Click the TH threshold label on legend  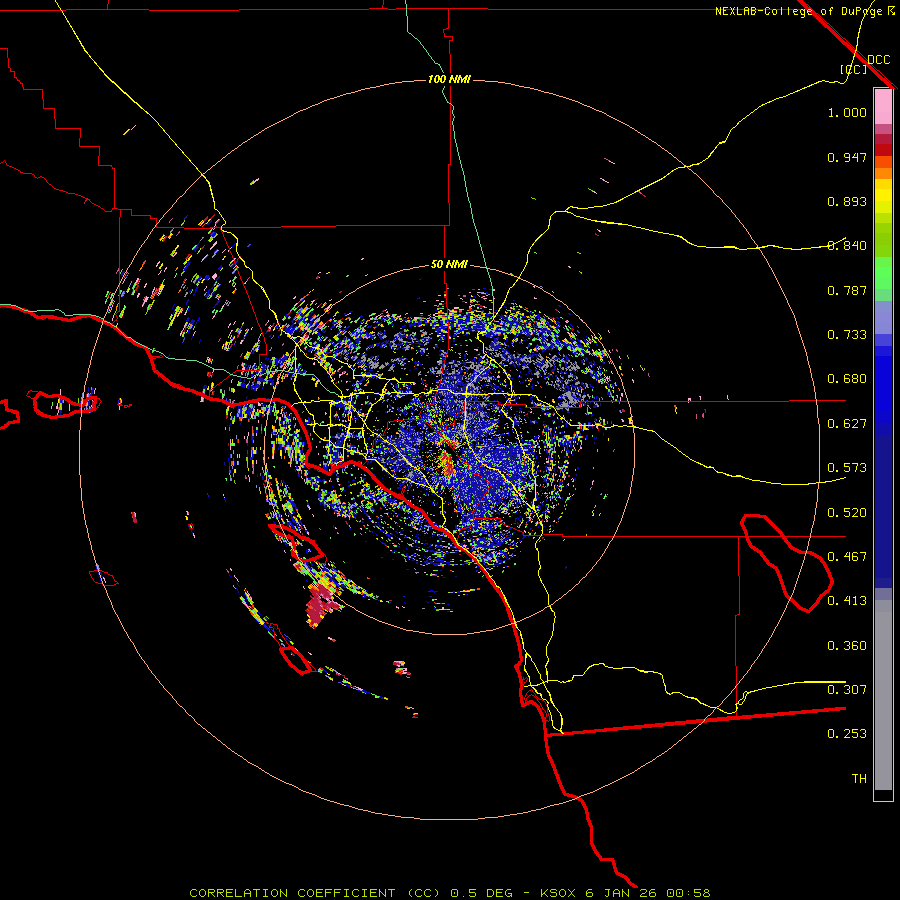pos(859,779)
